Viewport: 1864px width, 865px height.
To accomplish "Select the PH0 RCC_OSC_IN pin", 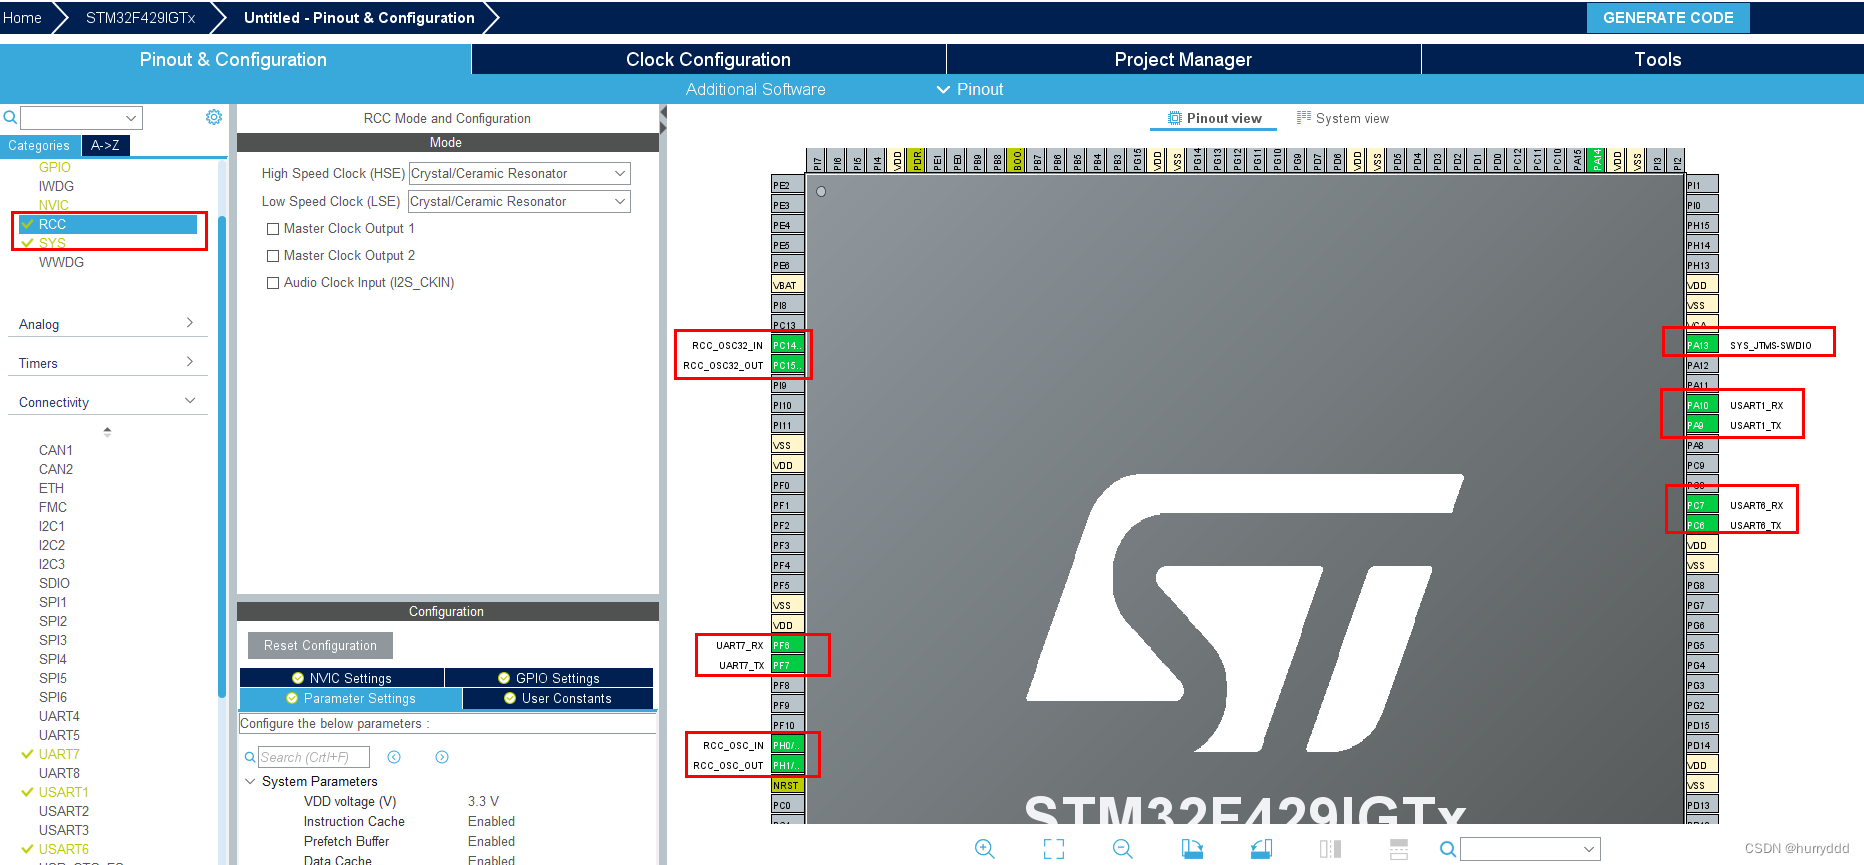I will [x=787, y=745].
